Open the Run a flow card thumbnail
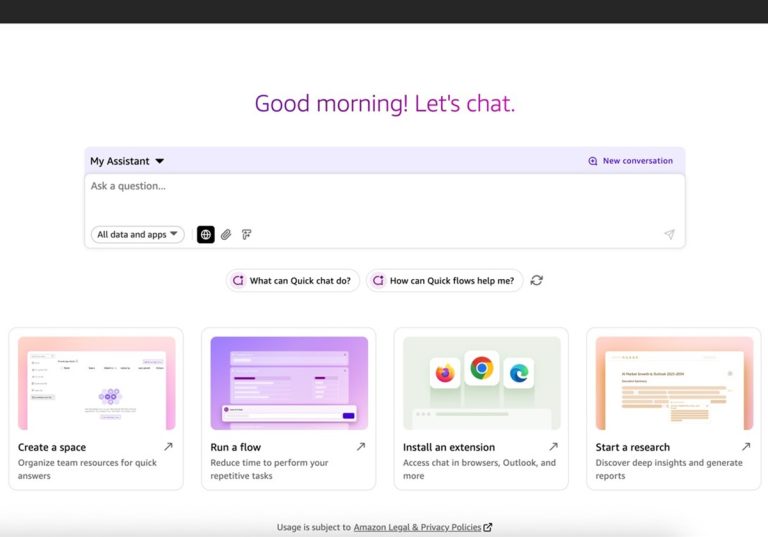Screen dimensions: 768x537 coord(289,383)
